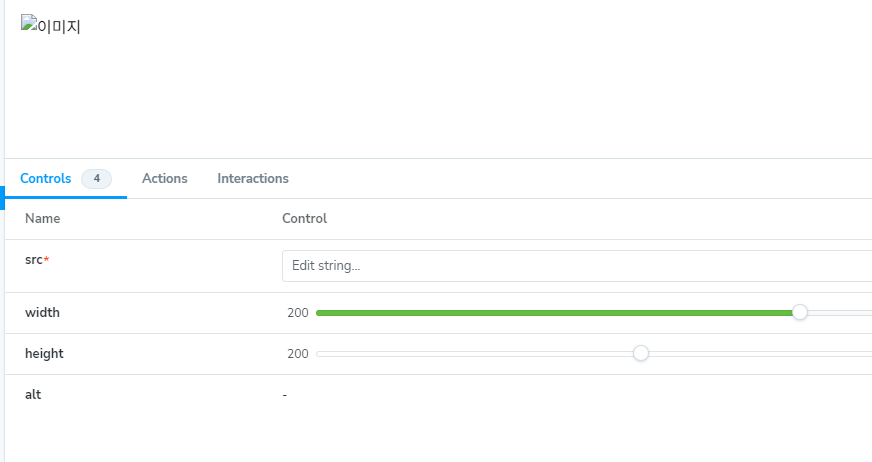Click the alt dash placeholder value
The image size is (872, 462).
point(285,395)
